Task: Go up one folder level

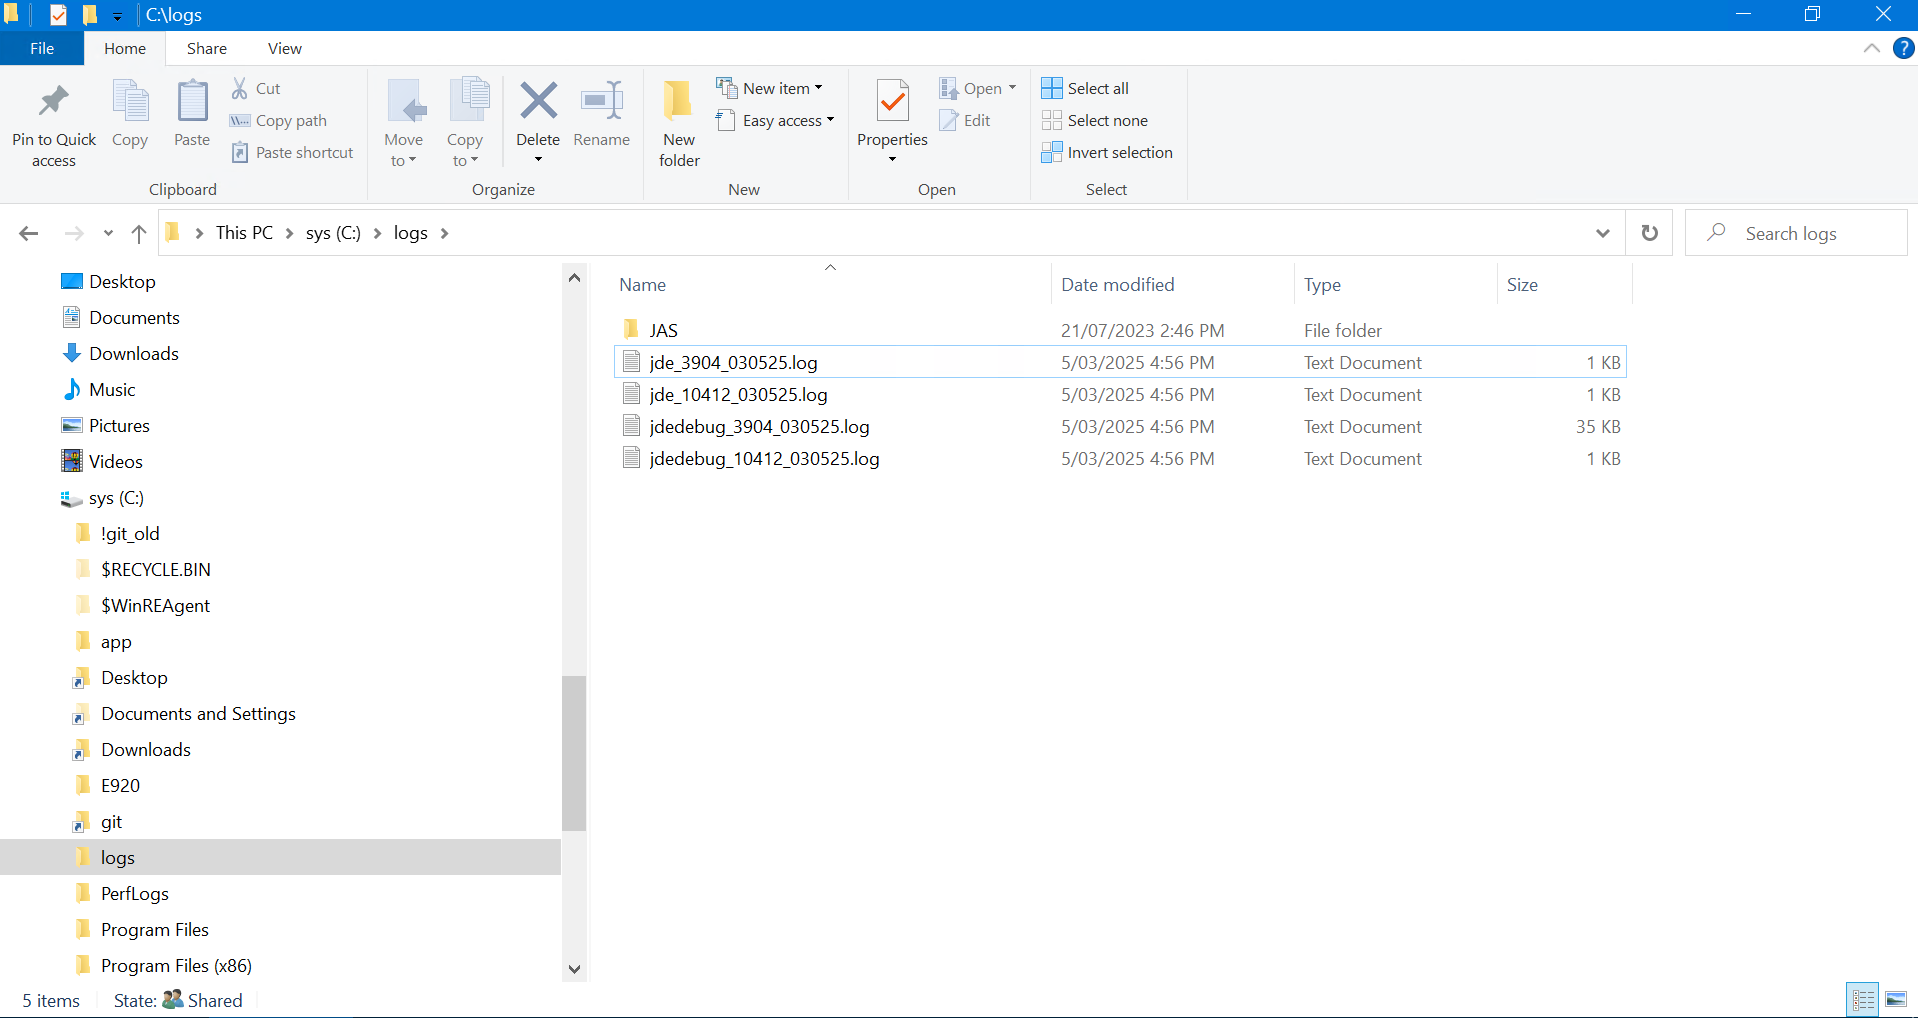Action: click(139, 233)
